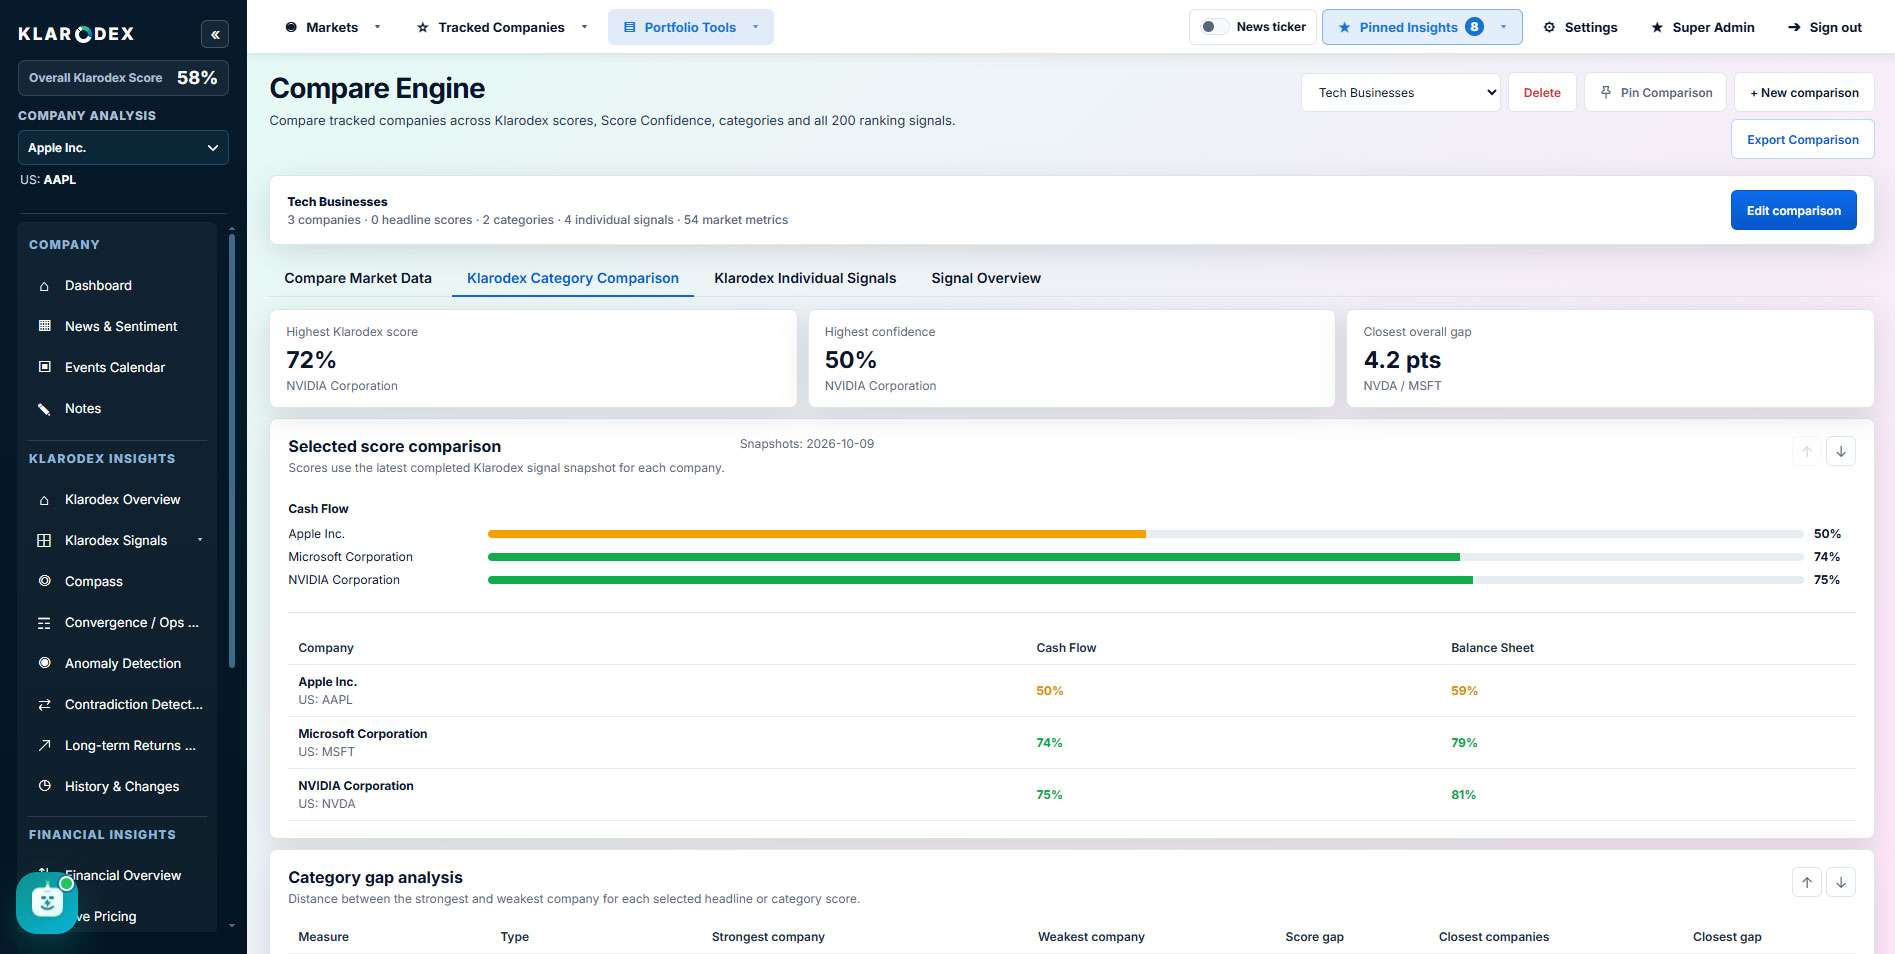Click the Contradiction Detection arrows icon
Screen dimensions: 1895x954
tap(44, 704)
